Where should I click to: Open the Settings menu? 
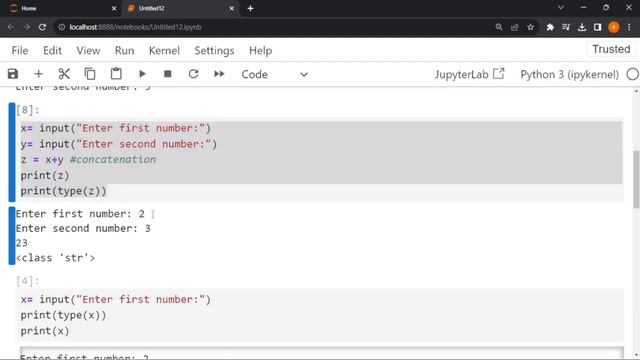[x=214, y=51]
